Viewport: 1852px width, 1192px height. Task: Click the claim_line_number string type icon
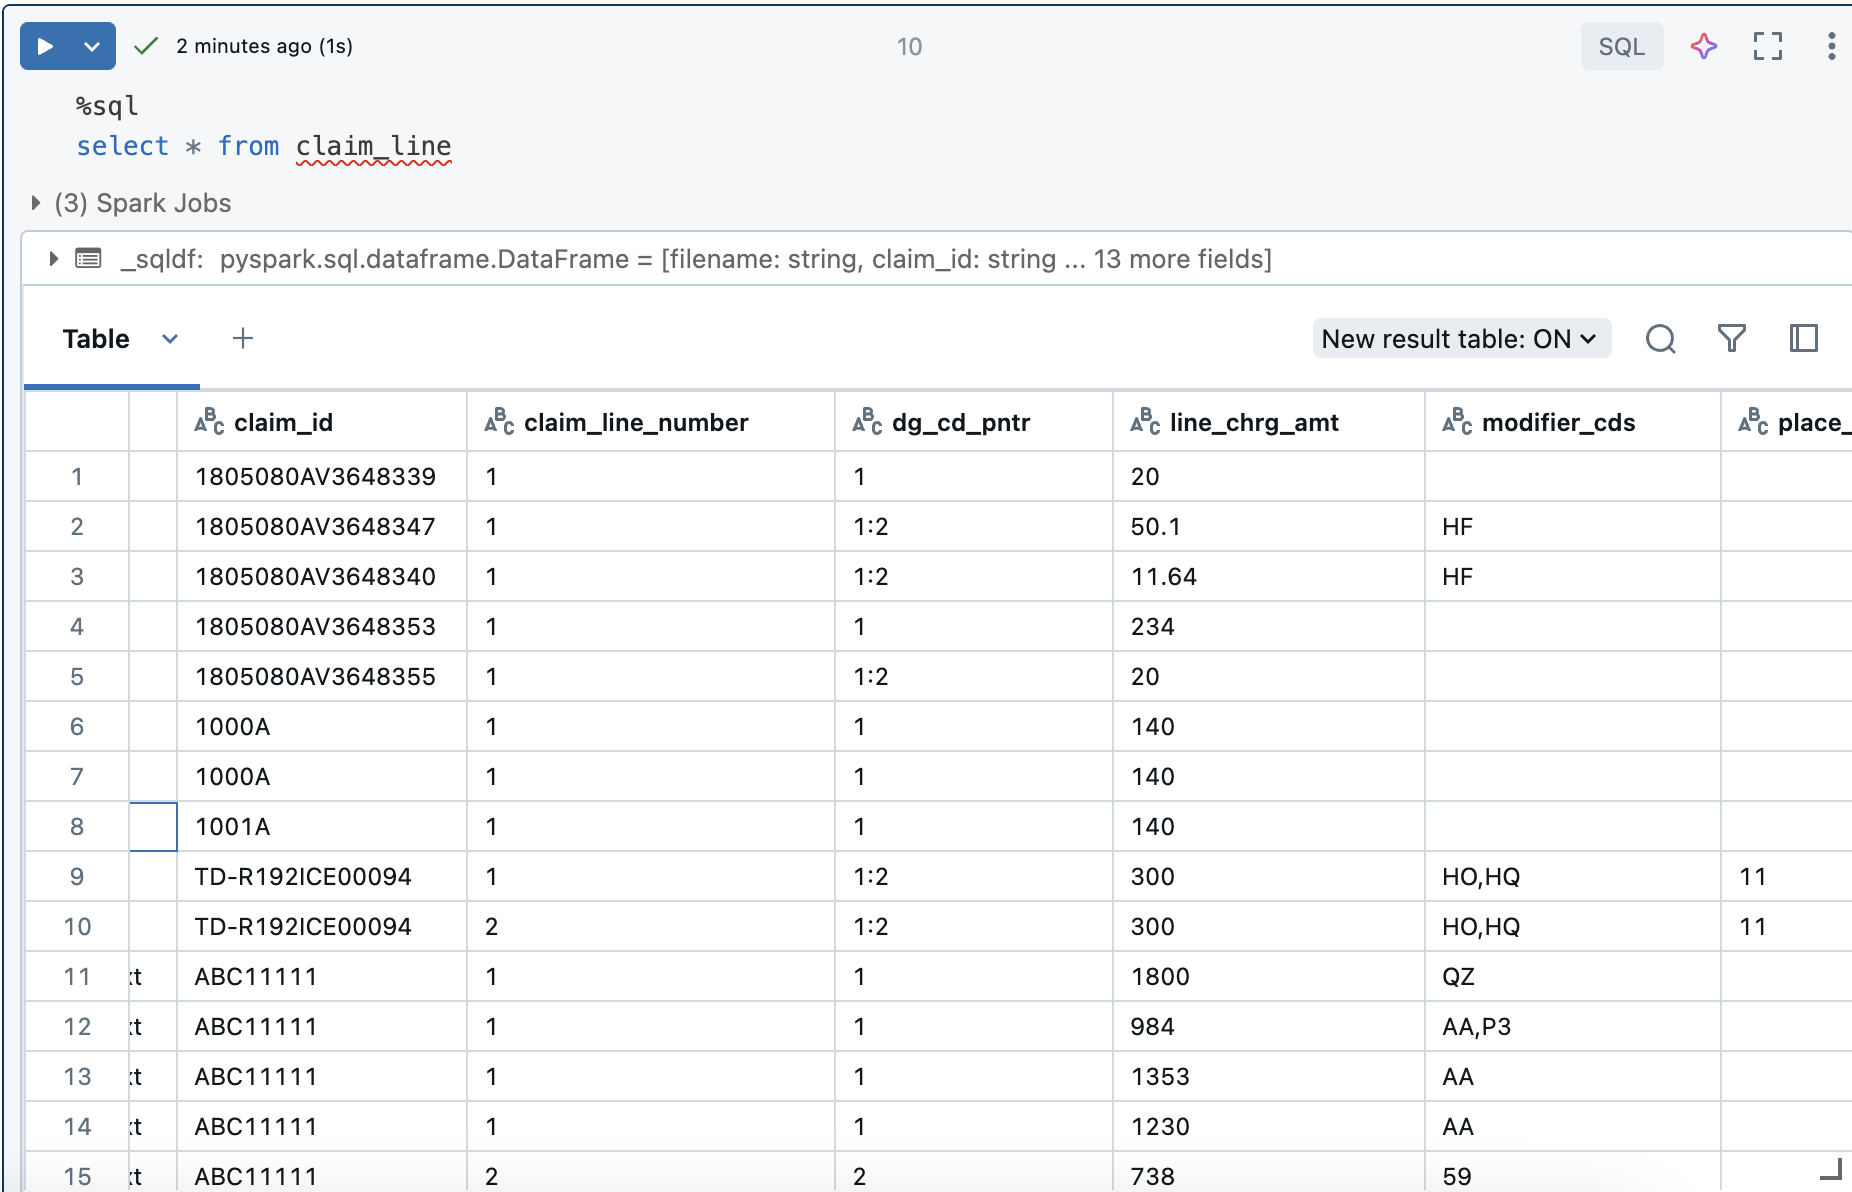[499, 422]
